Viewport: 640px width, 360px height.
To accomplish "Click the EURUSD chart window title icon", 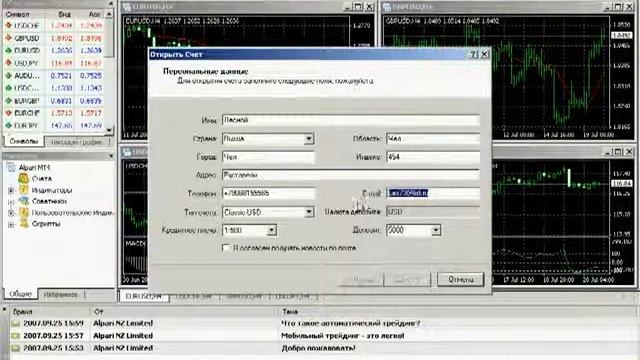I will (x=127, y=7).
